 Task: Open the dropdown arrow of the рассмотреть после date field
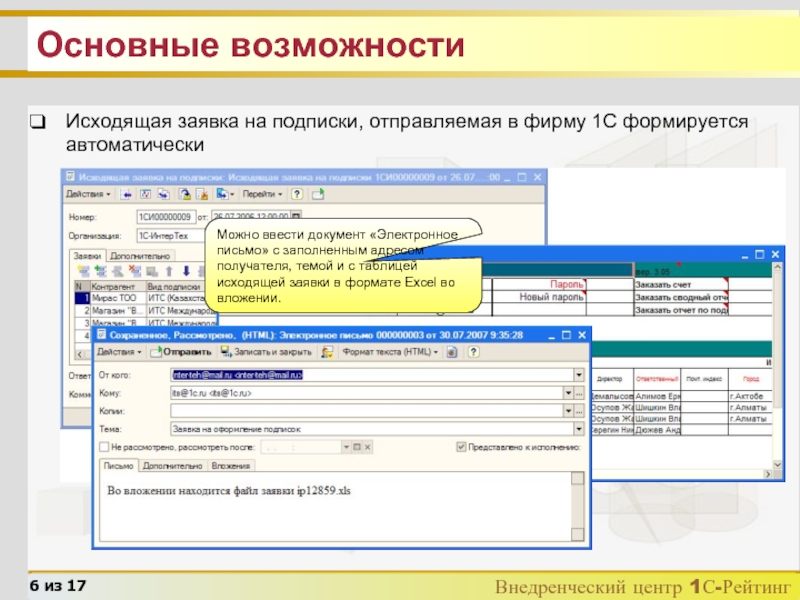346,447
